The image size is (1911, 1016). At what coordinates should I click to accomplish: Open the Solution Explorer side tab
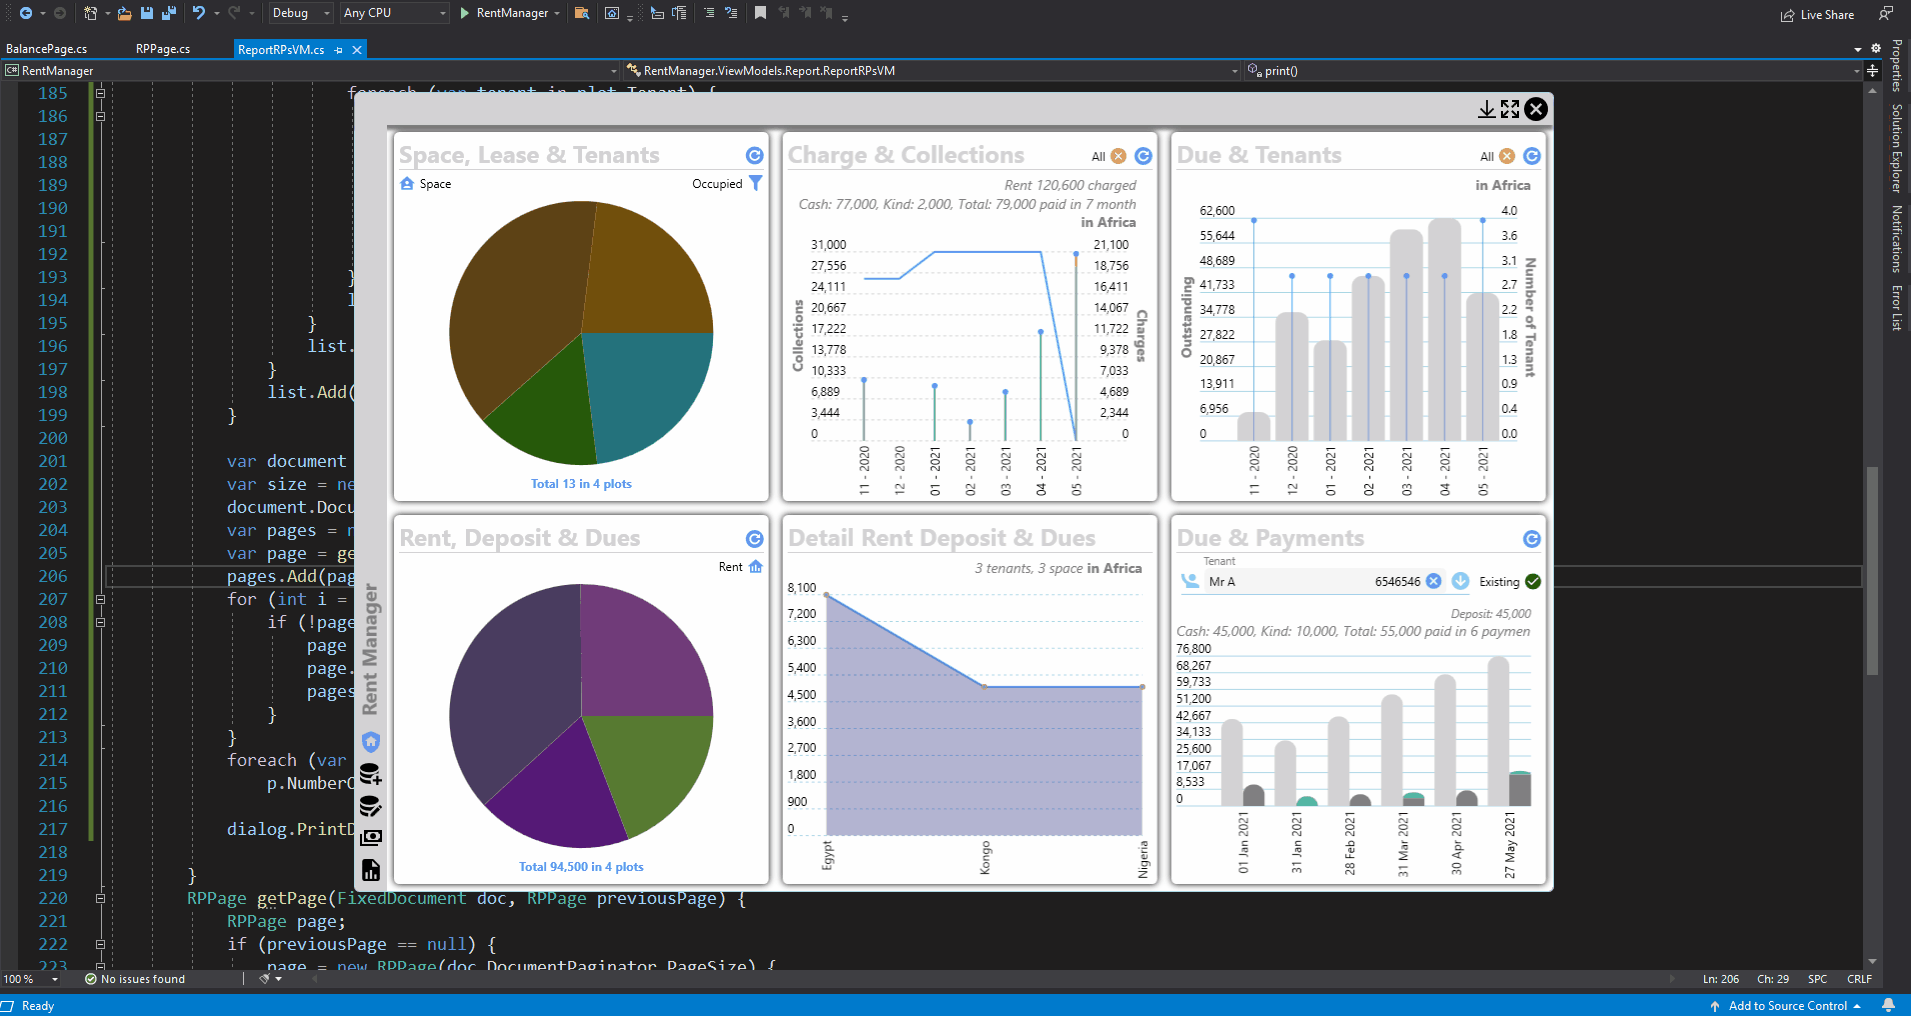pos(1896,148)
